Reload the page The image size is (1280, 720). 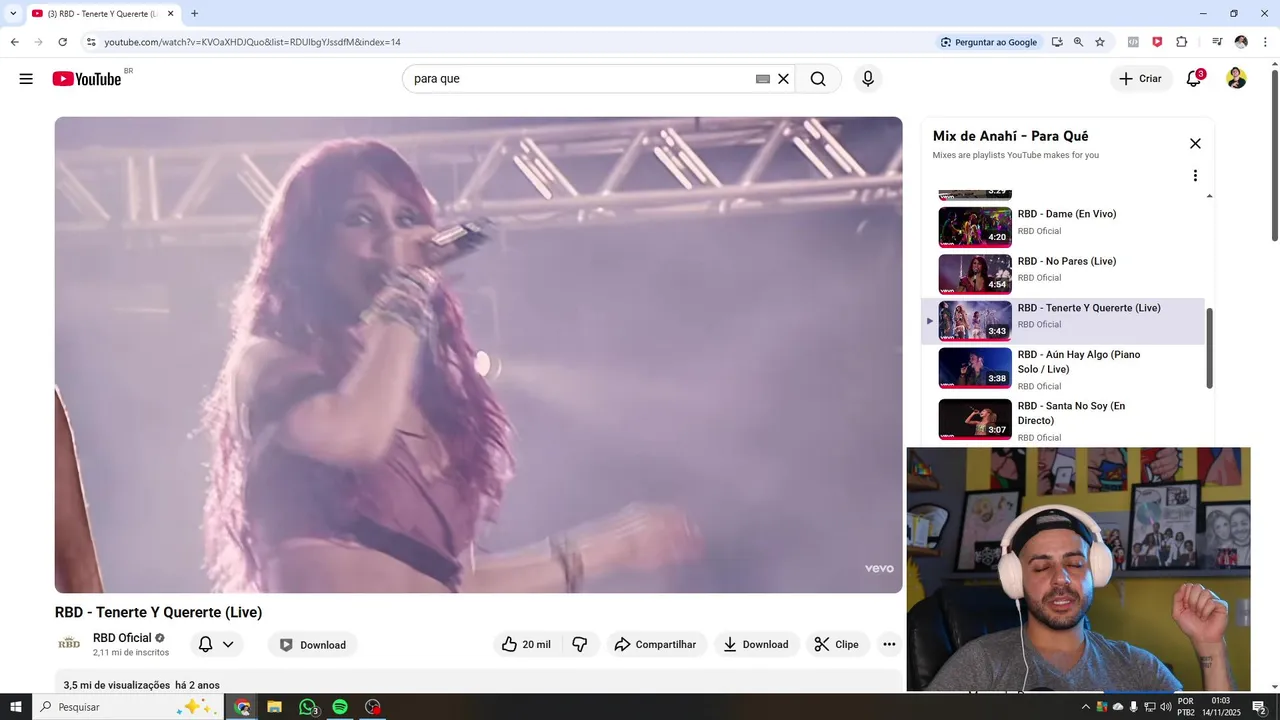click(63, 42)
